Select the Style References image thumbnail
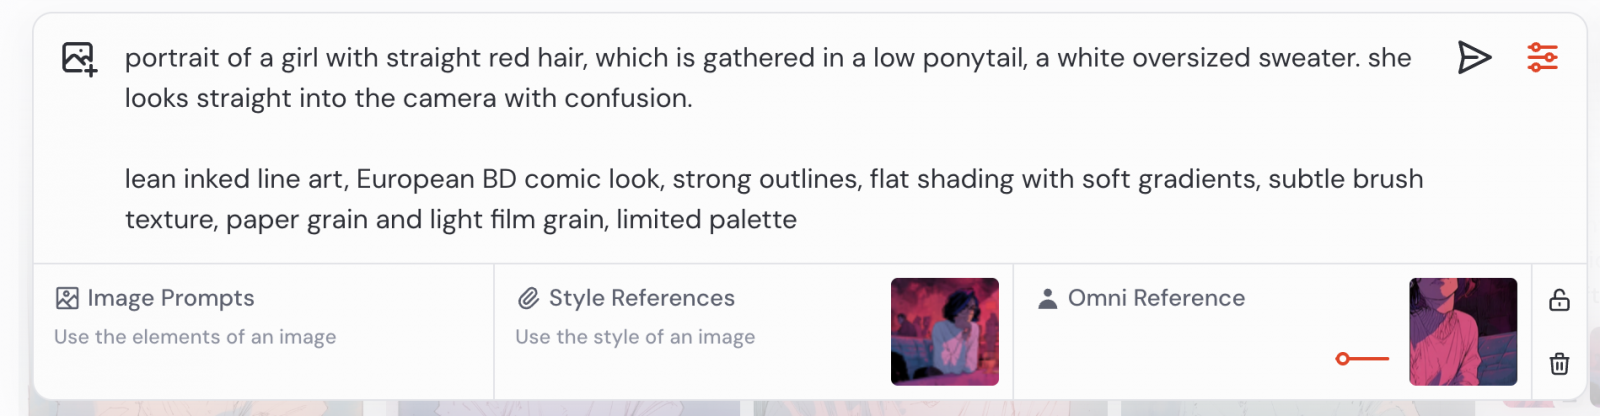 coord(944,331)
